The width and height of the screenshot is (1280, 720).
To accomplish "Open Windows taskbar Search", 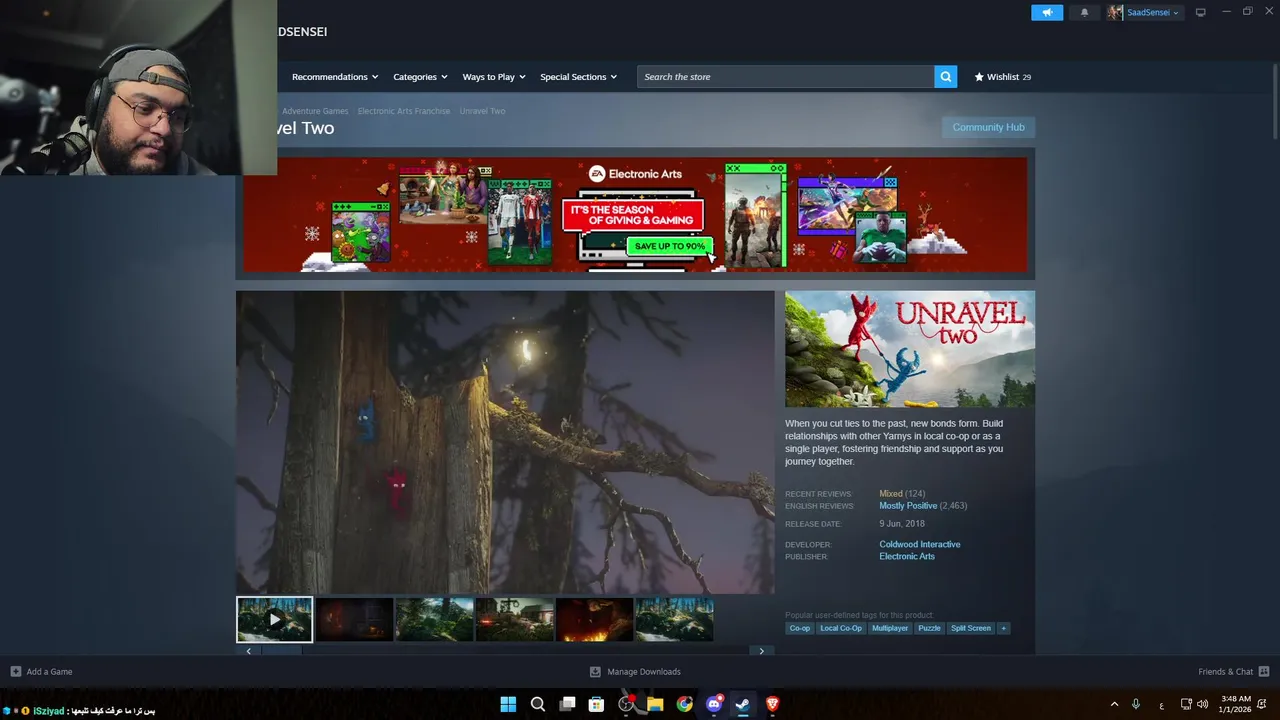I will coord(538,704).
